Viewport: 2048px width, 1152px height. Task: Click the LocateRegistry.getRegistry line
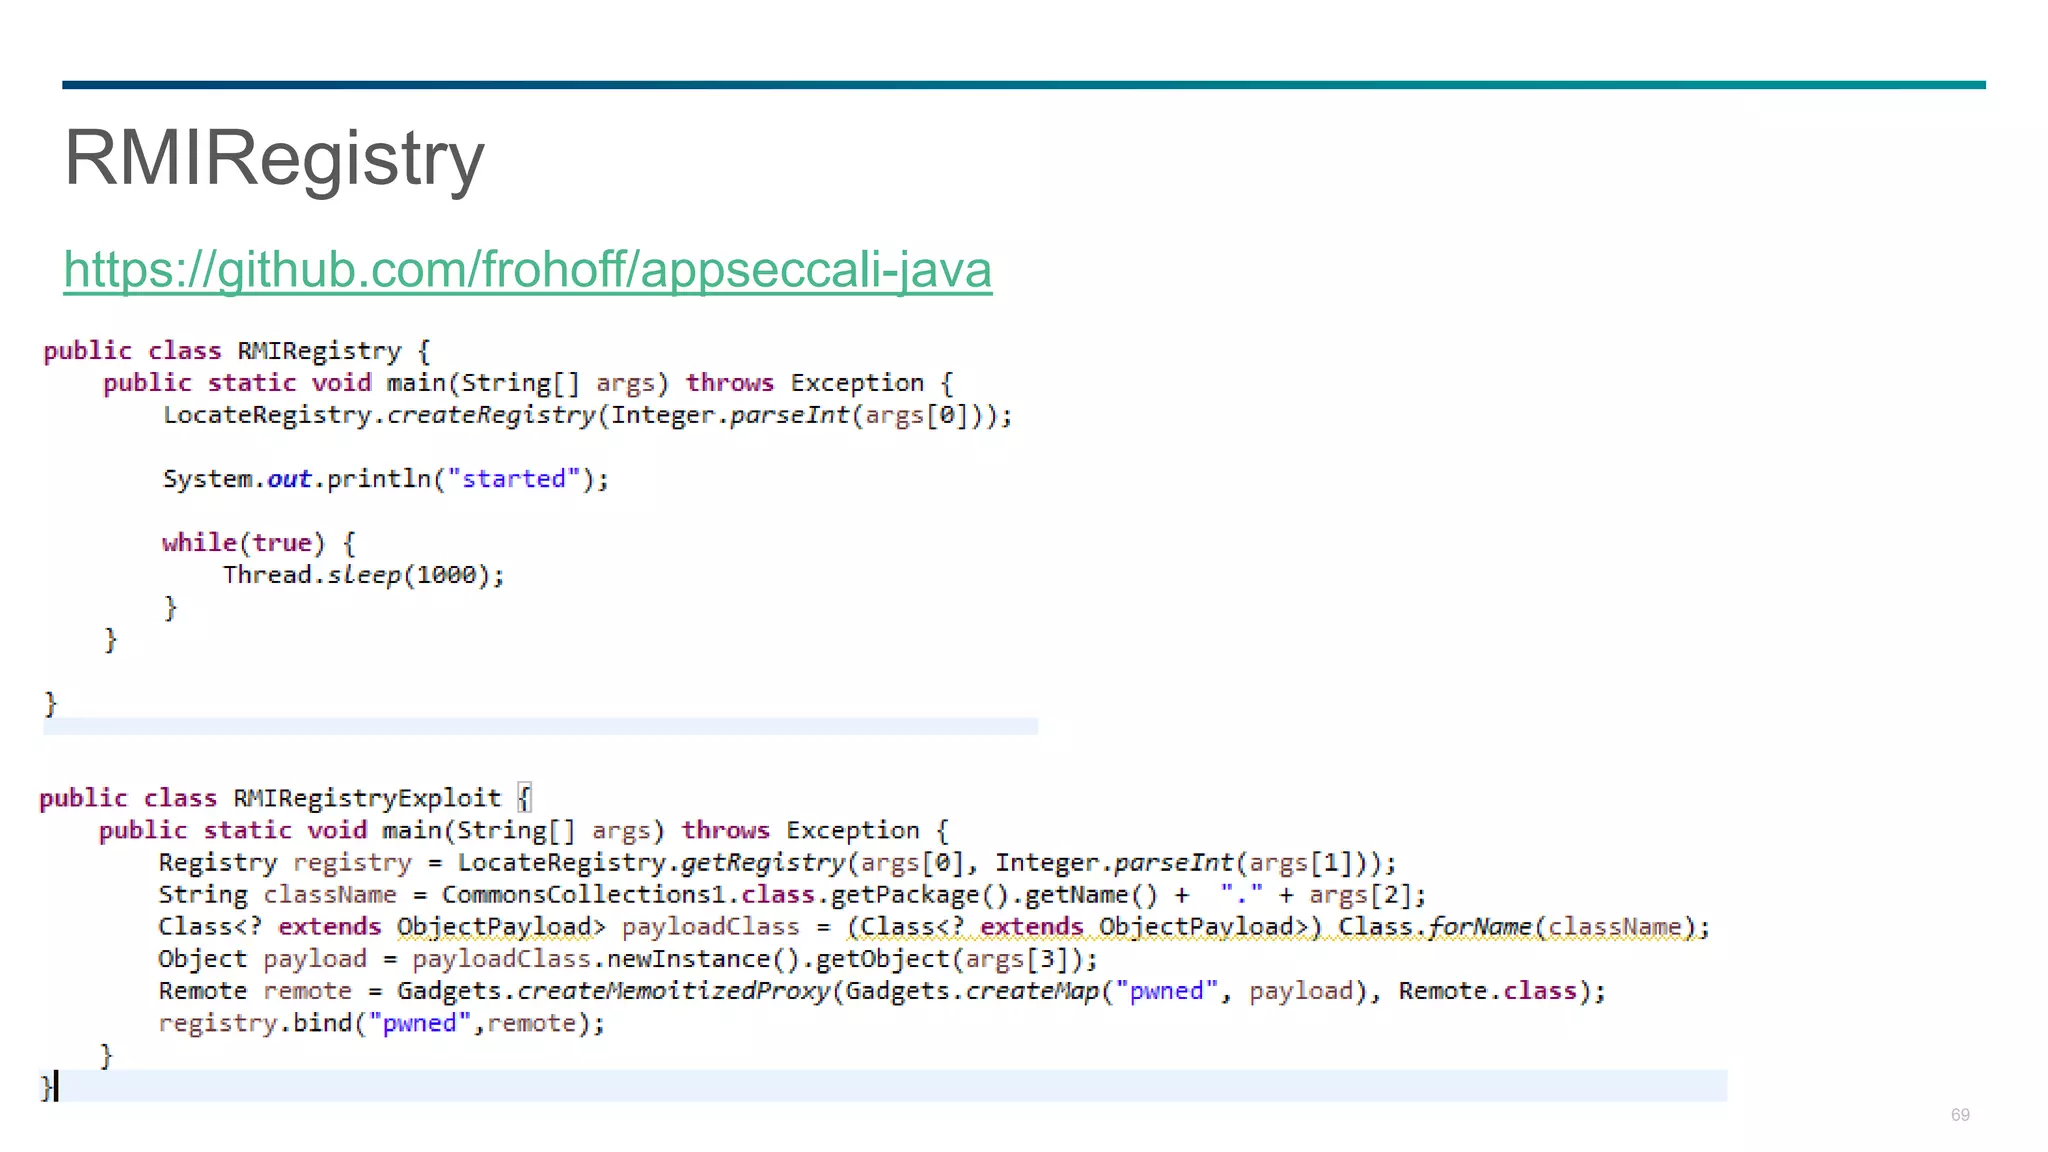(x=777, y=862)
